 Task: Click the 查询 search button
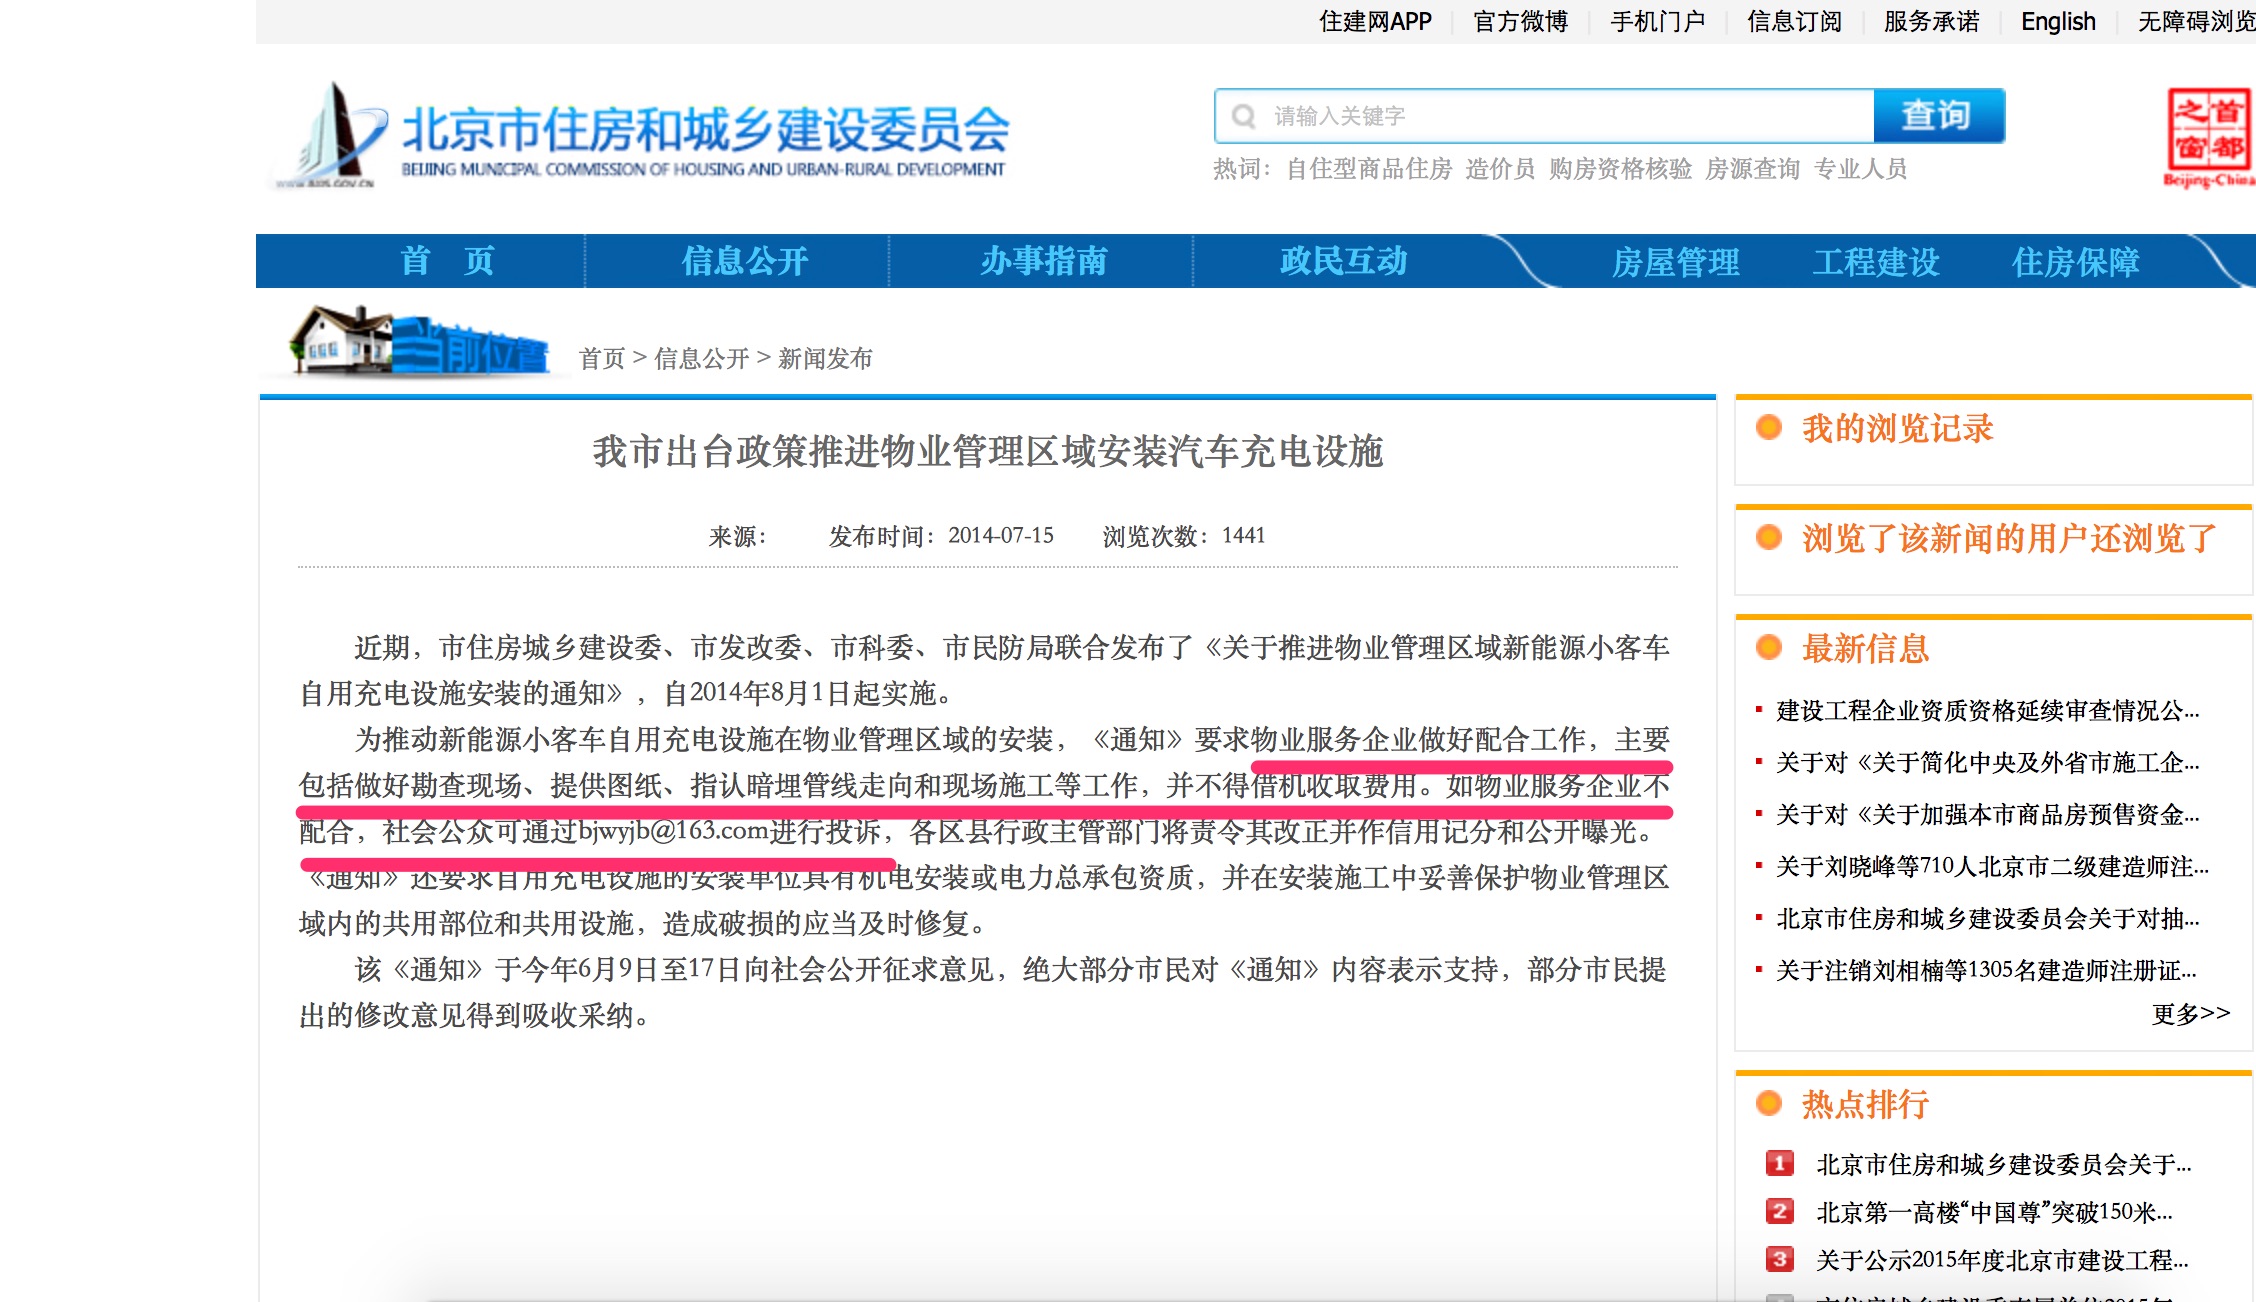1938,114
